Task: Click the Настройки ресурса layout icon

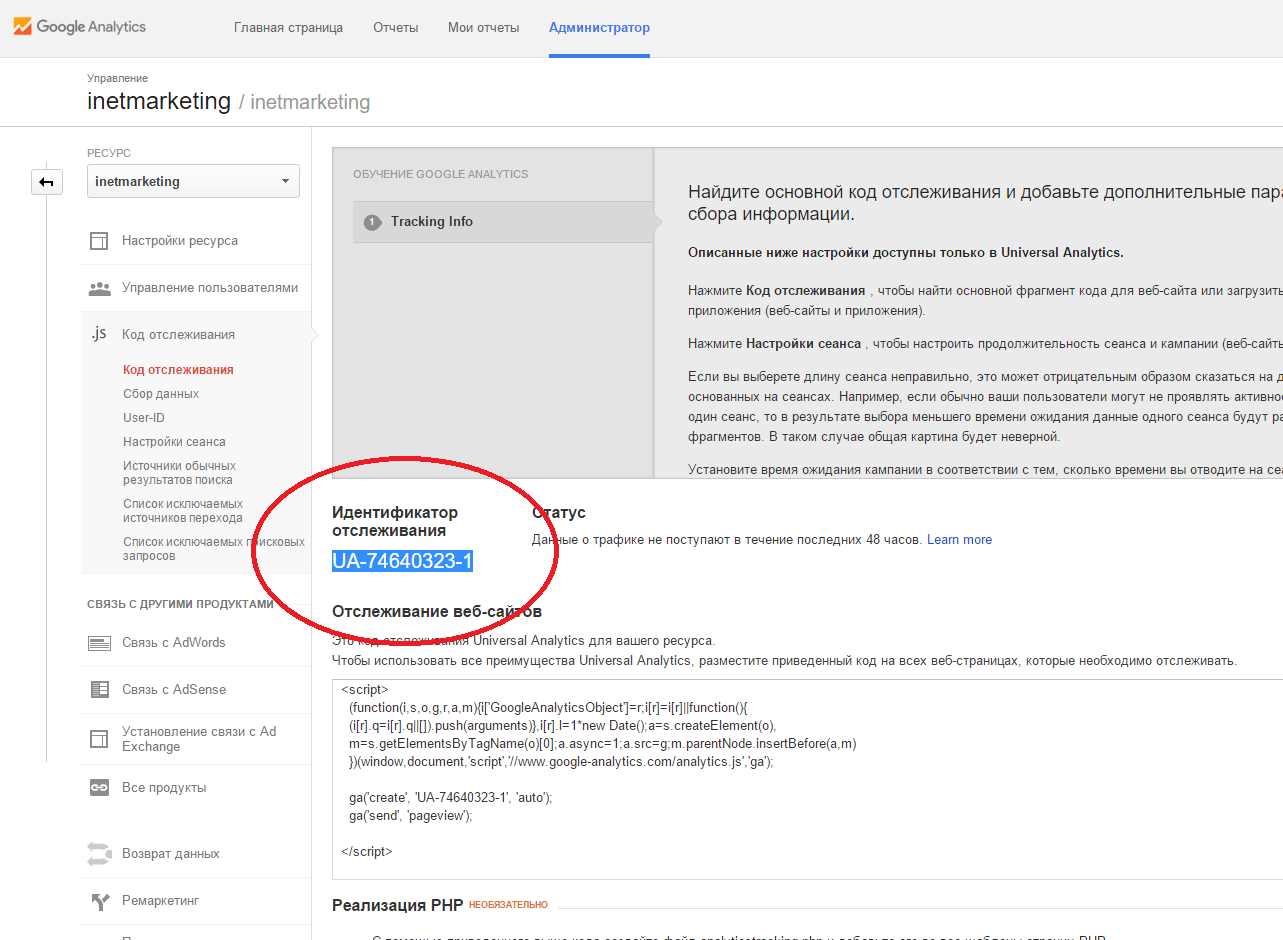Action: click(99, 241)
